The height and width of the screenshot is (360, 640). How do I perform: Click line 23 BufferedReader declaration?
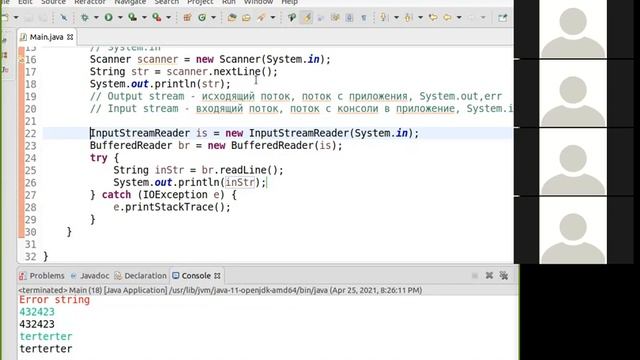216,146
